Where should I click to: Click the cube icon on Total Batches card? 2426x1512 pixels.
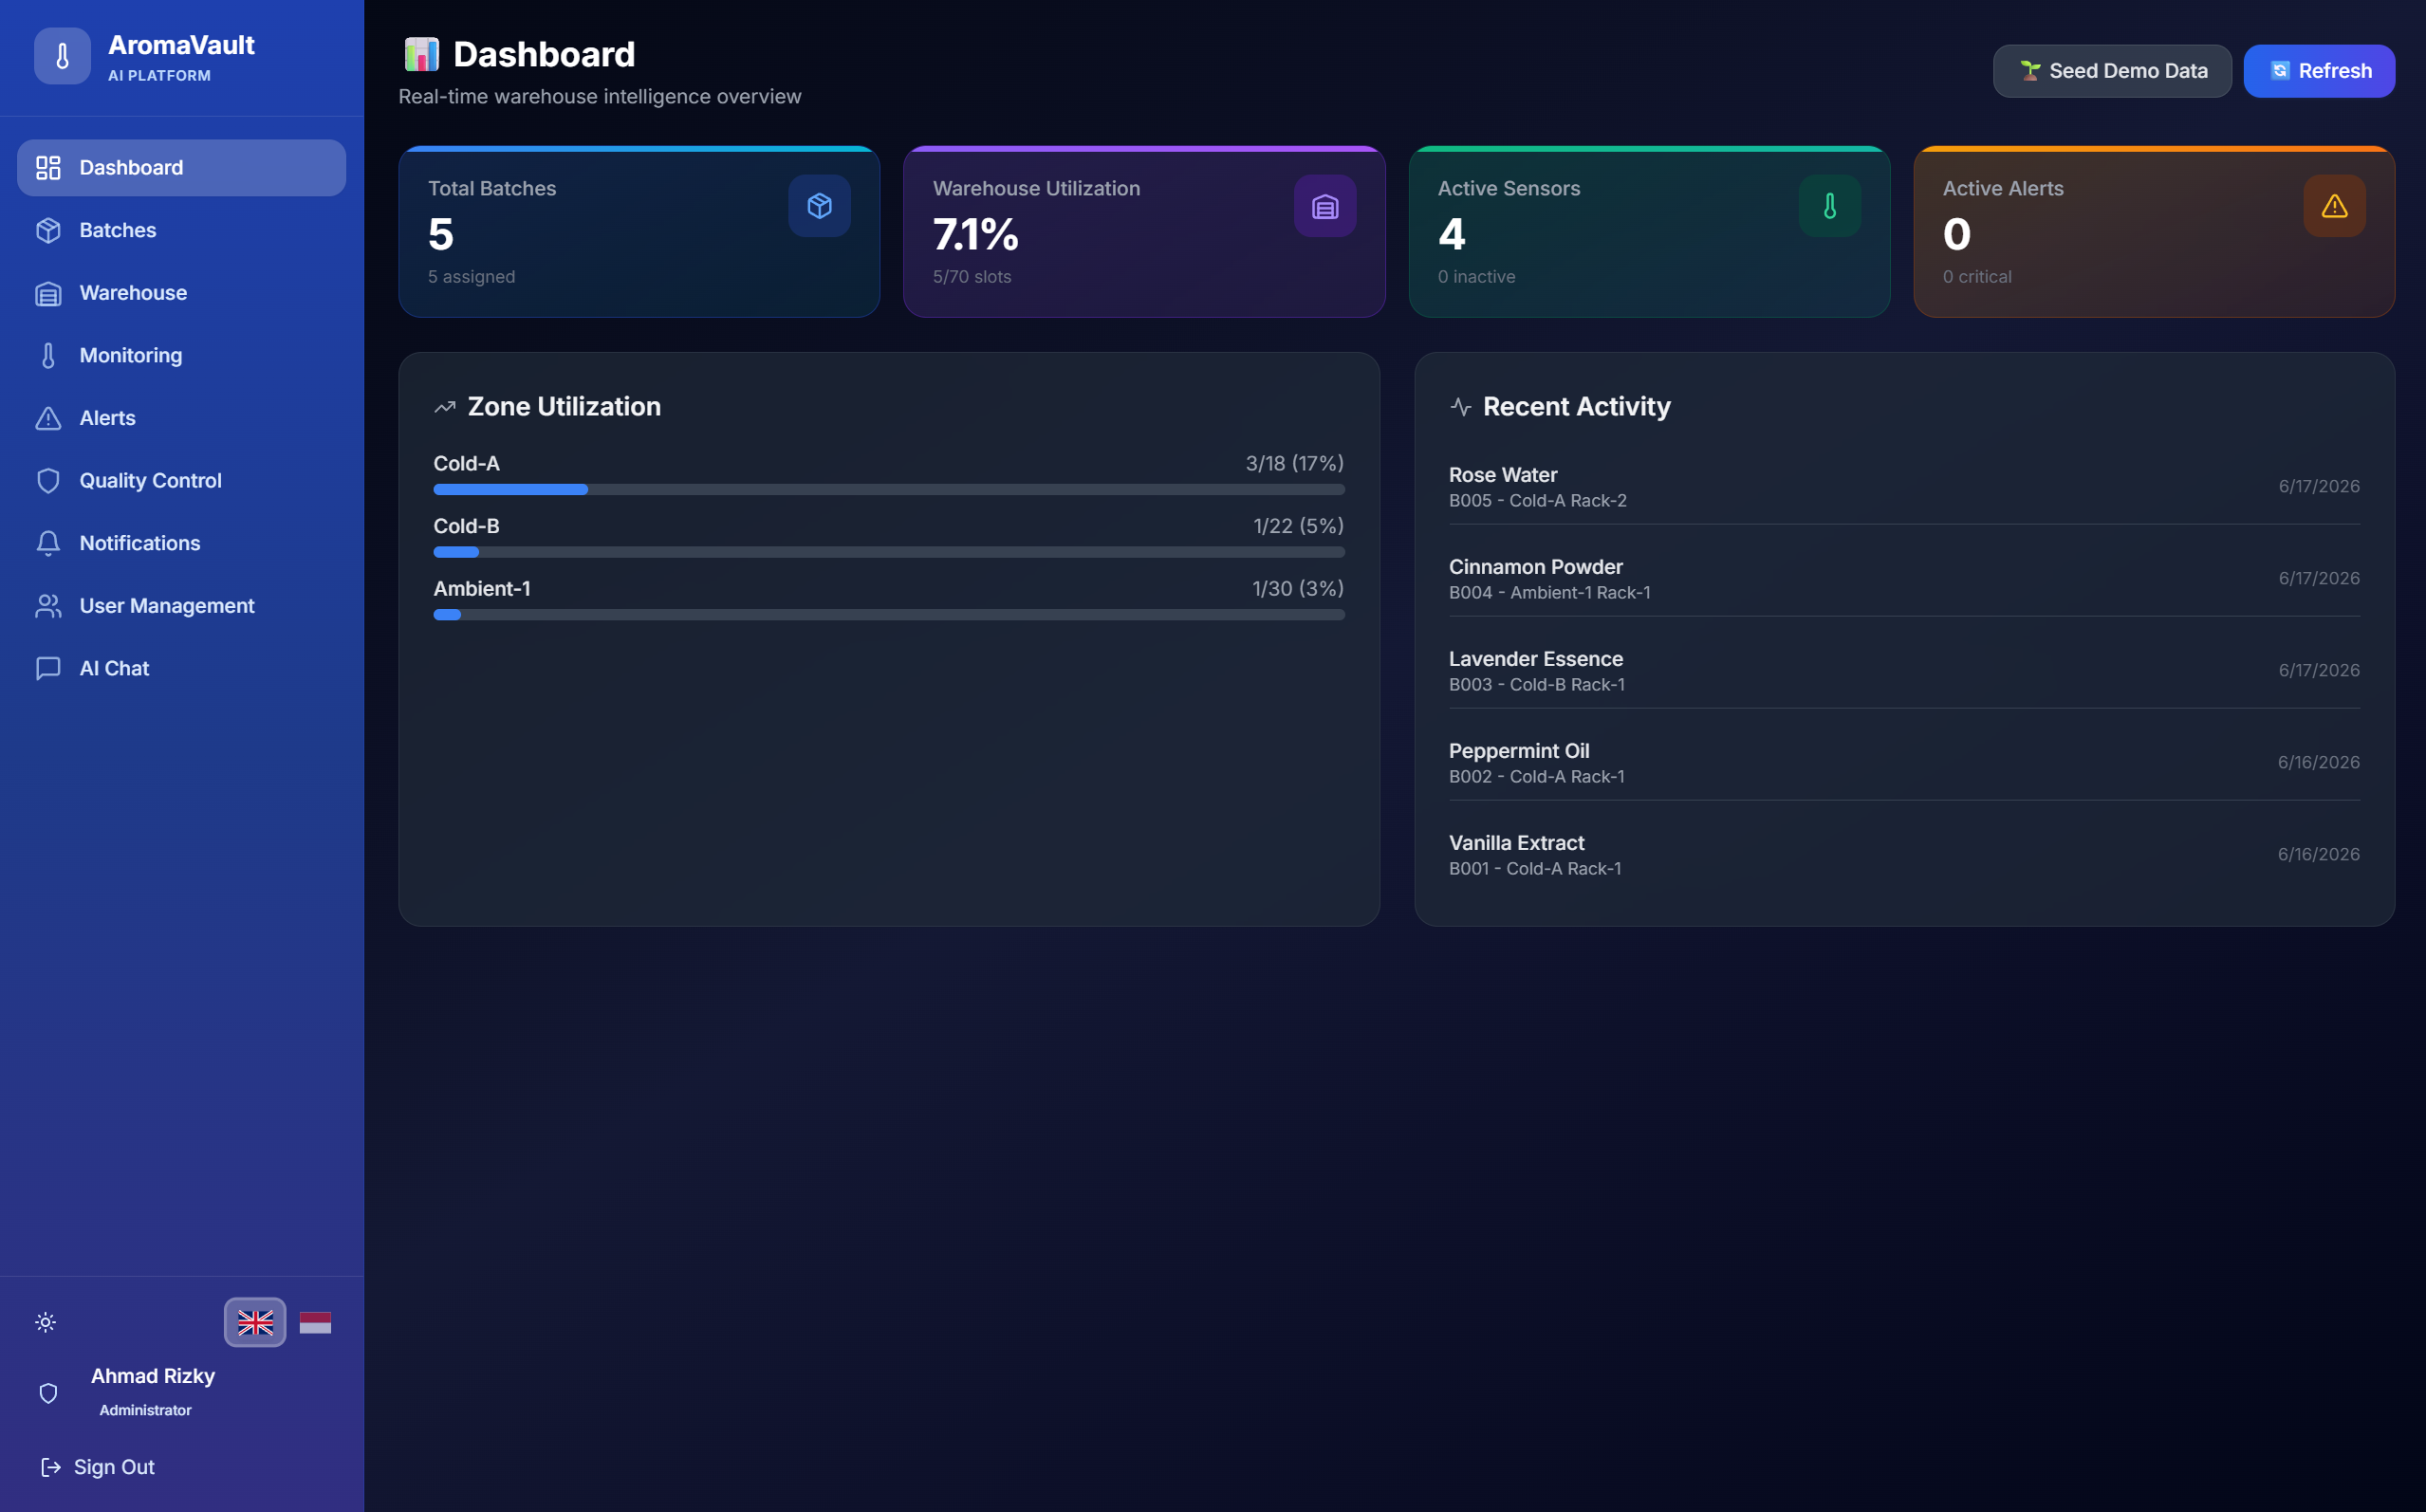819,206
